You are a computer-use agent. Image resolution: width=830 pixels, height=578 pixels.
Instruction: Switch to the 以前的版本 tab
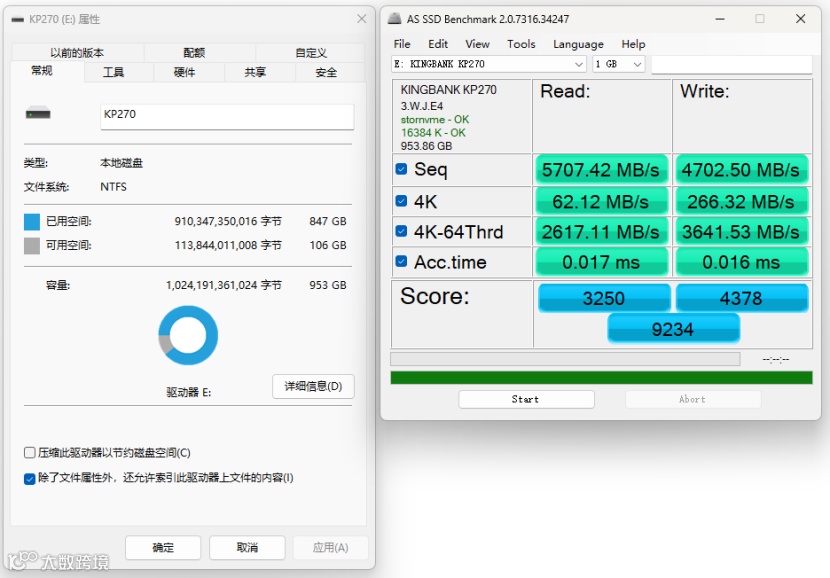77,52
